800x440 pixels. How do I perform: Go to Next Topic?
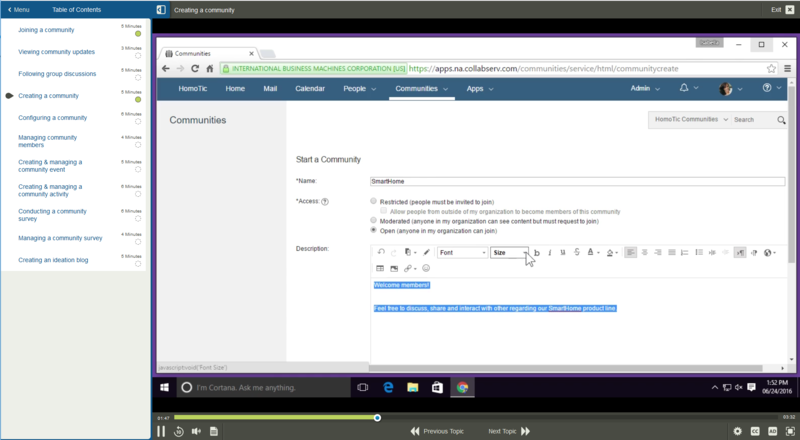[509, 431]
